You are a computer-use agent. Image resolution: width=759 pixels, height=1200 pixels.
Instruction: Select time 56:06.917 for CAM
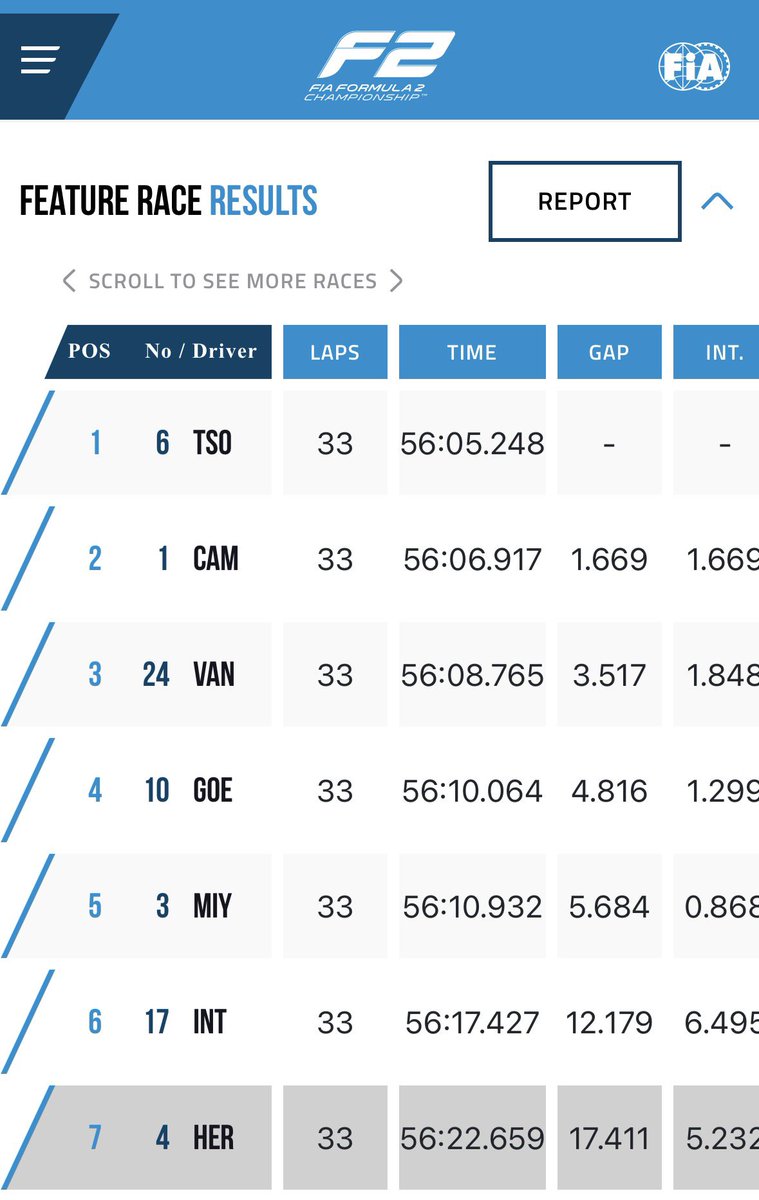[x=472, y=559]
